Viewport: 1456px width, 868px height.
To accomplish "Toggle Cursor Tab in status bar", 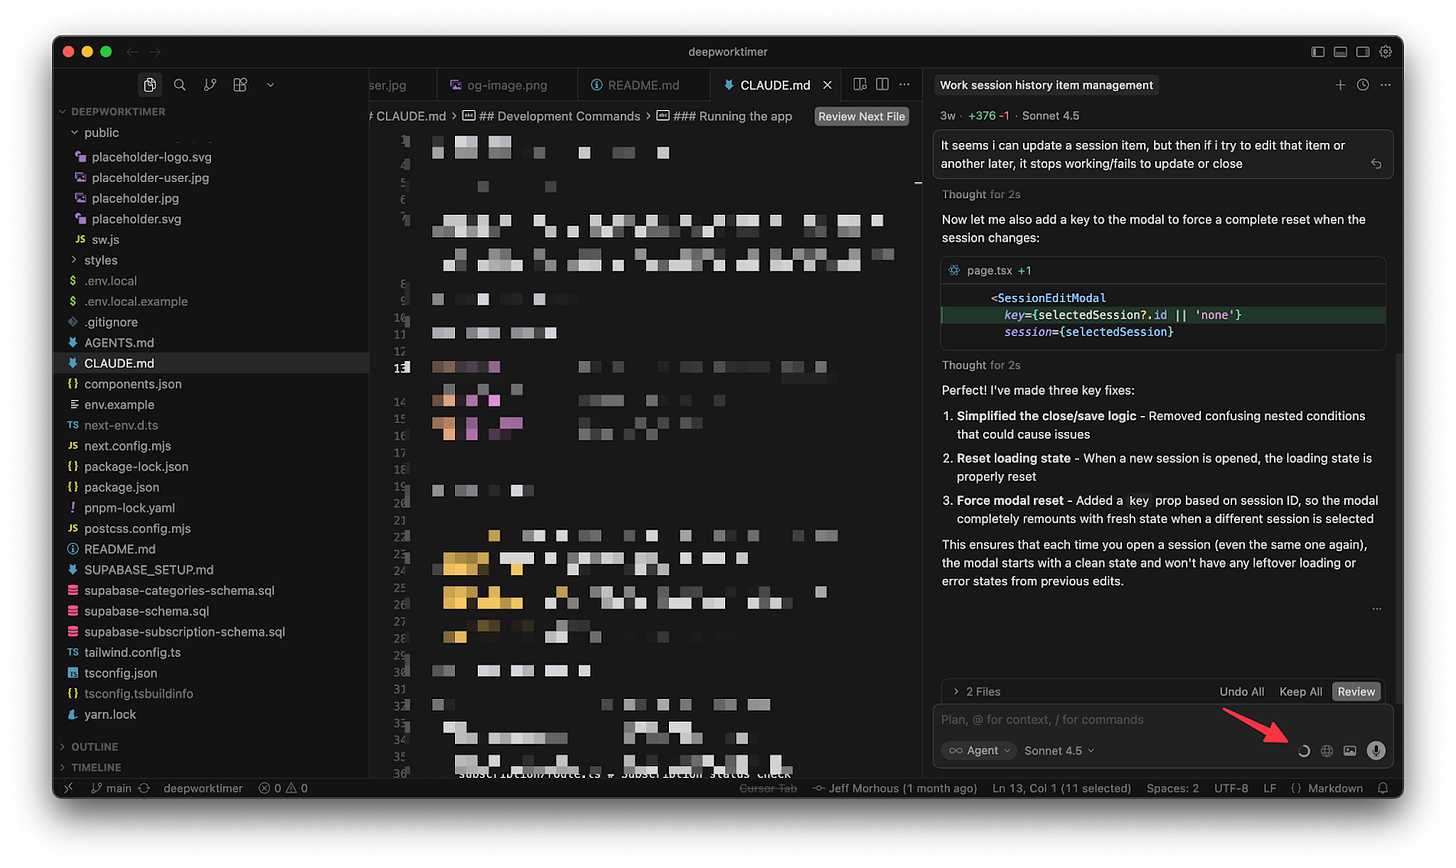I will (x=769, y=788).
